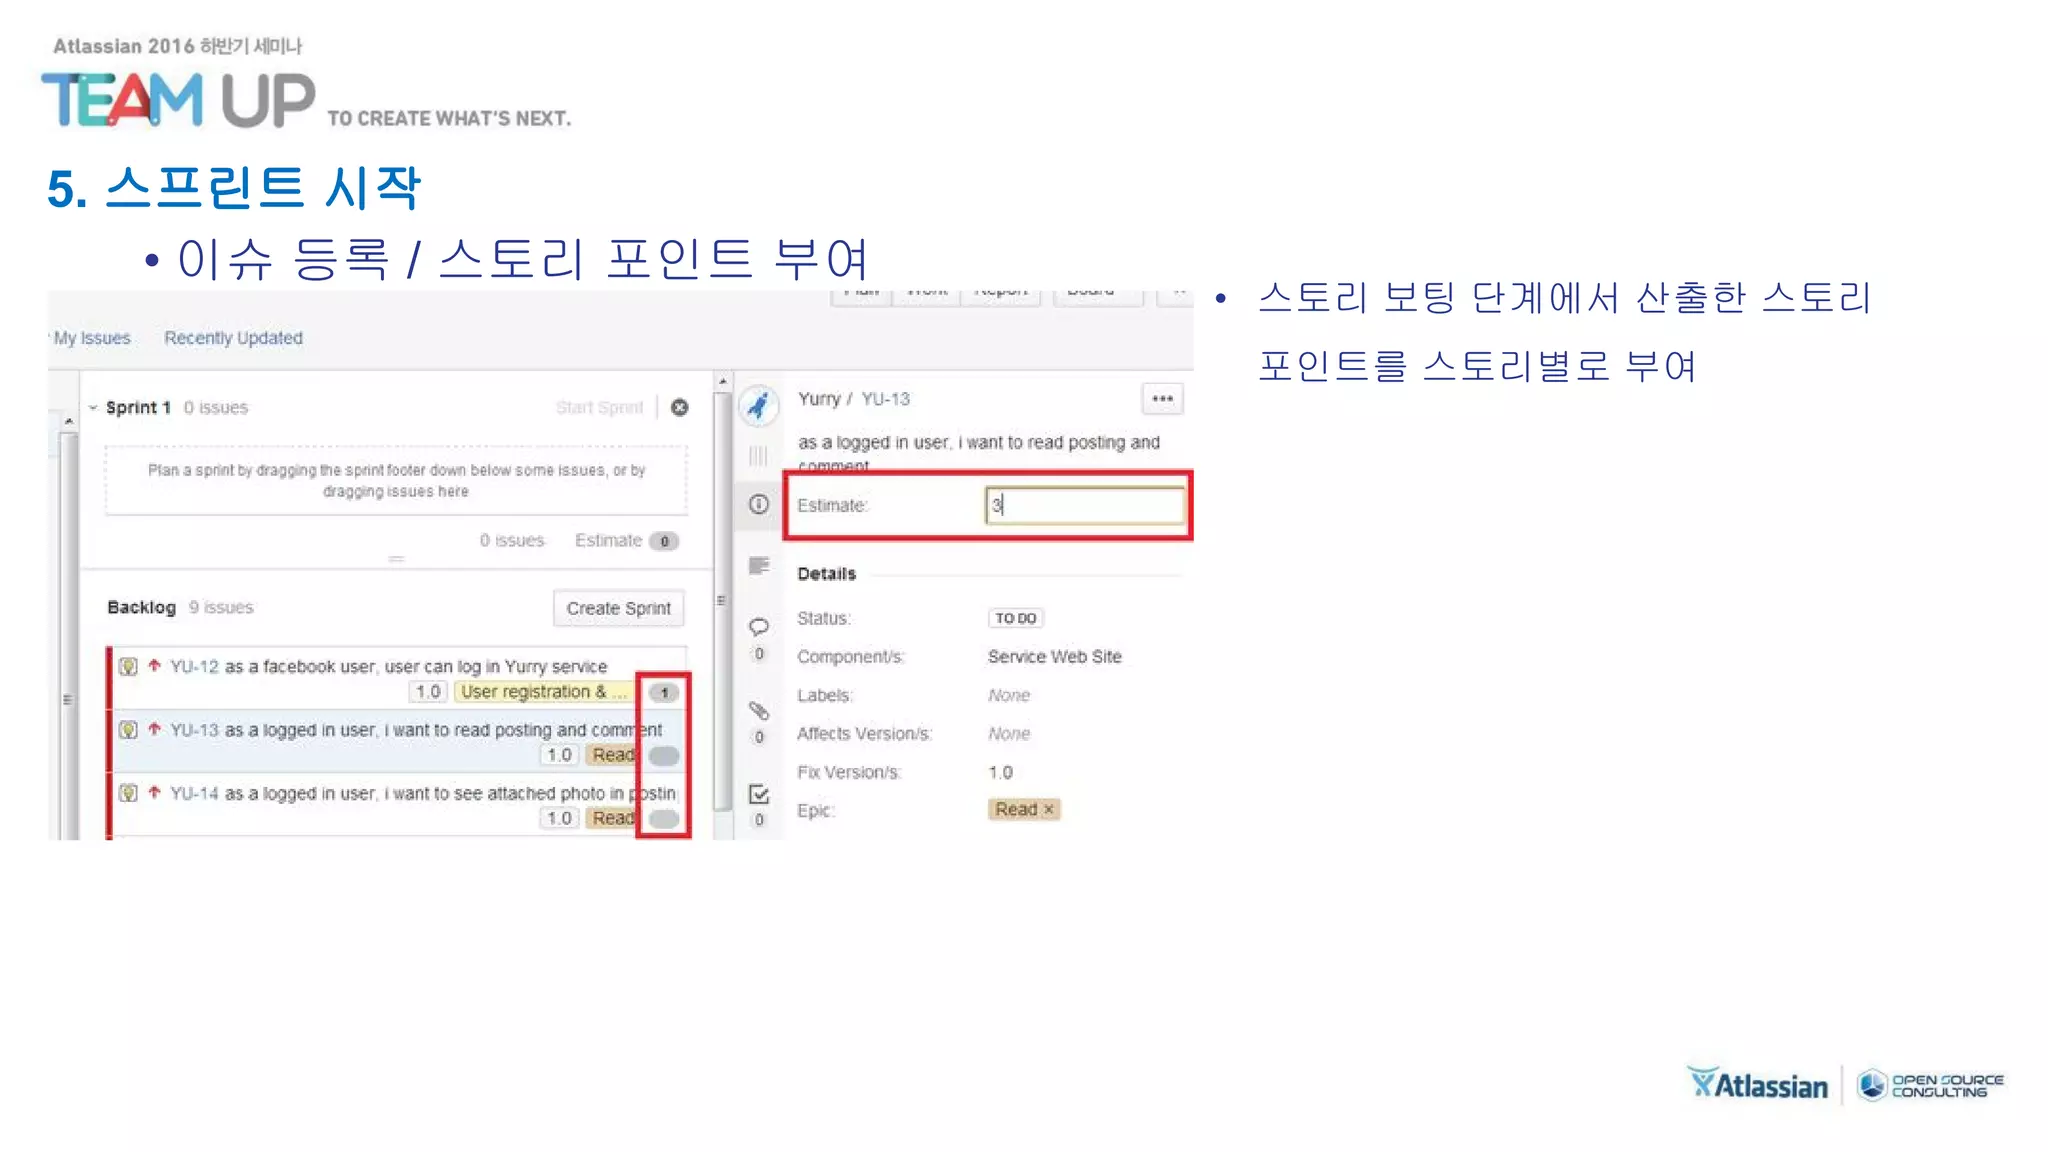
Task: Click the empty estimate badge of YU-14
Action: coord(664,819)
